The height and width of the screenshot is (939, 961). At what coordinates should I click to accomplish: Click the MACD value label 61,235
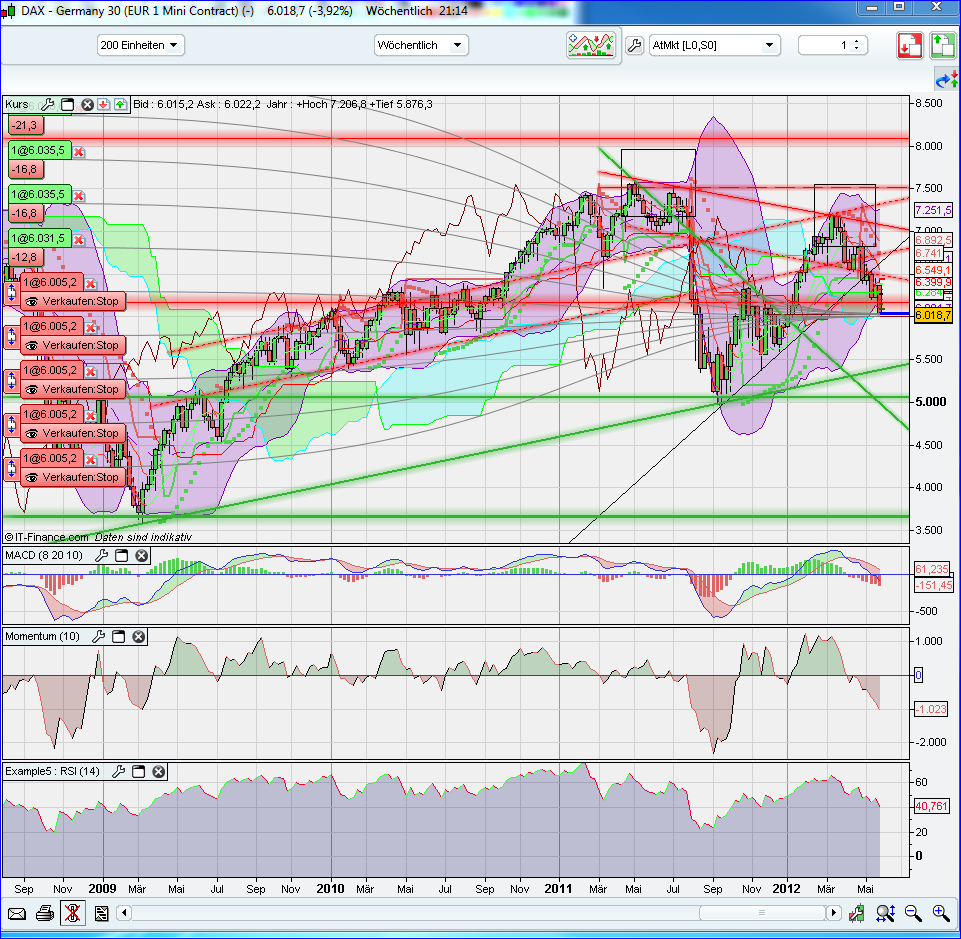[933, 569]
